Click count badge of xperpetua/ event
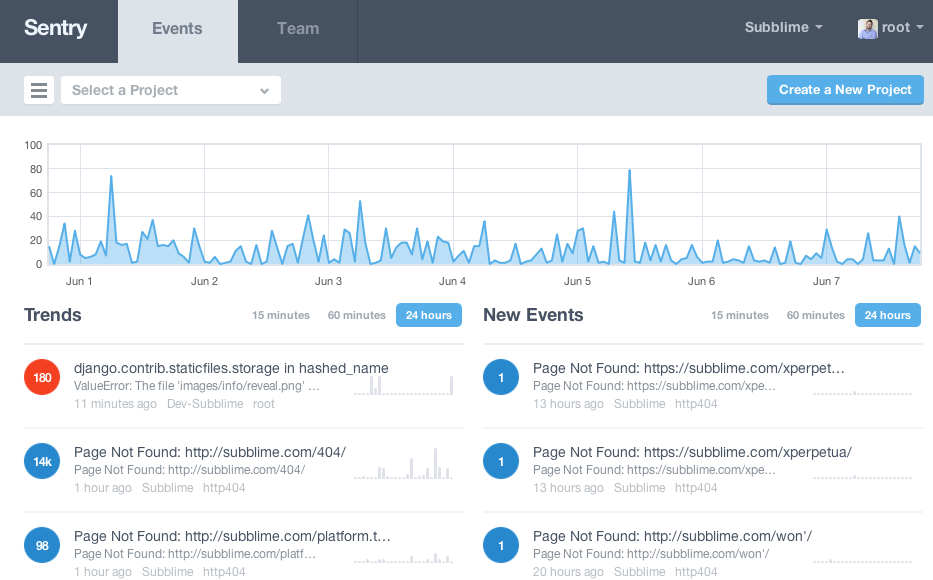Image resolution: width=933 pixels, height=580 pixels. coord(501,461)
